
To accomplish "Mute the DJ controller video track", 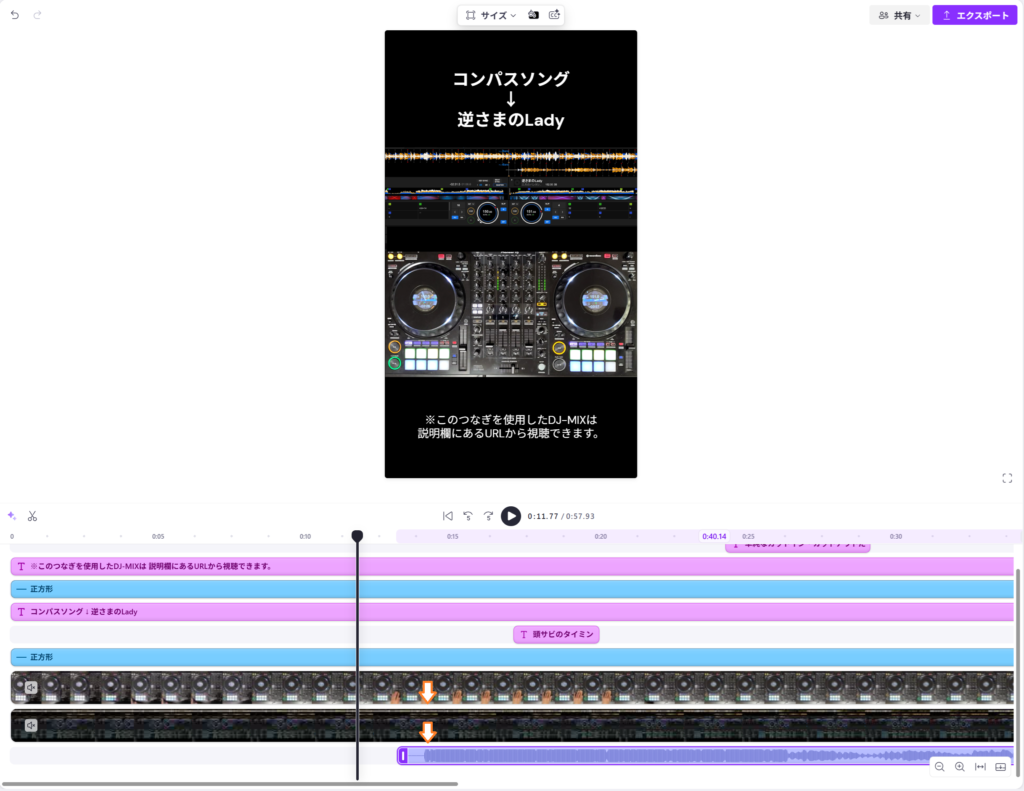I will click(31, 688).
